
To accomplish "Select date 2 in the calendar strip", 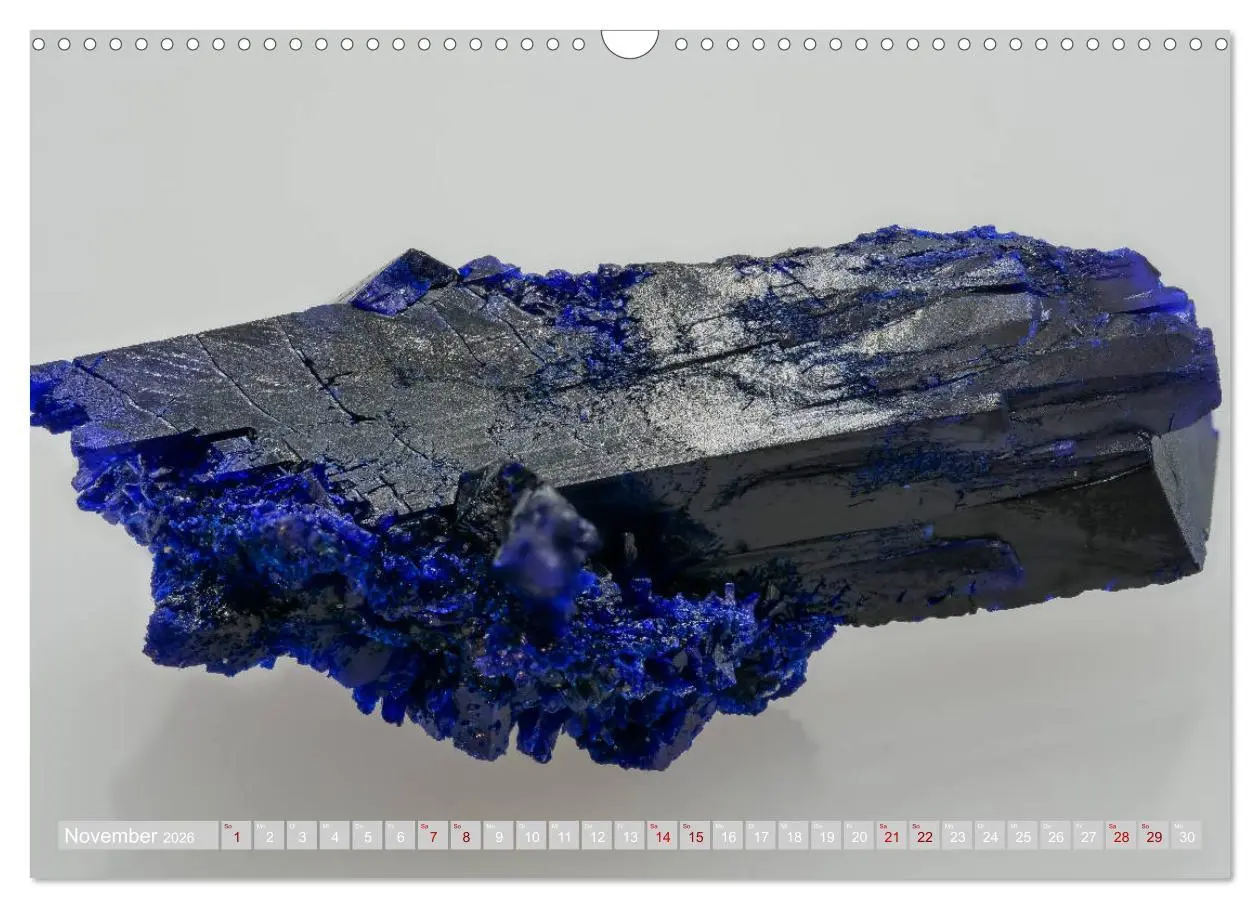I will [x=269, y=836].
